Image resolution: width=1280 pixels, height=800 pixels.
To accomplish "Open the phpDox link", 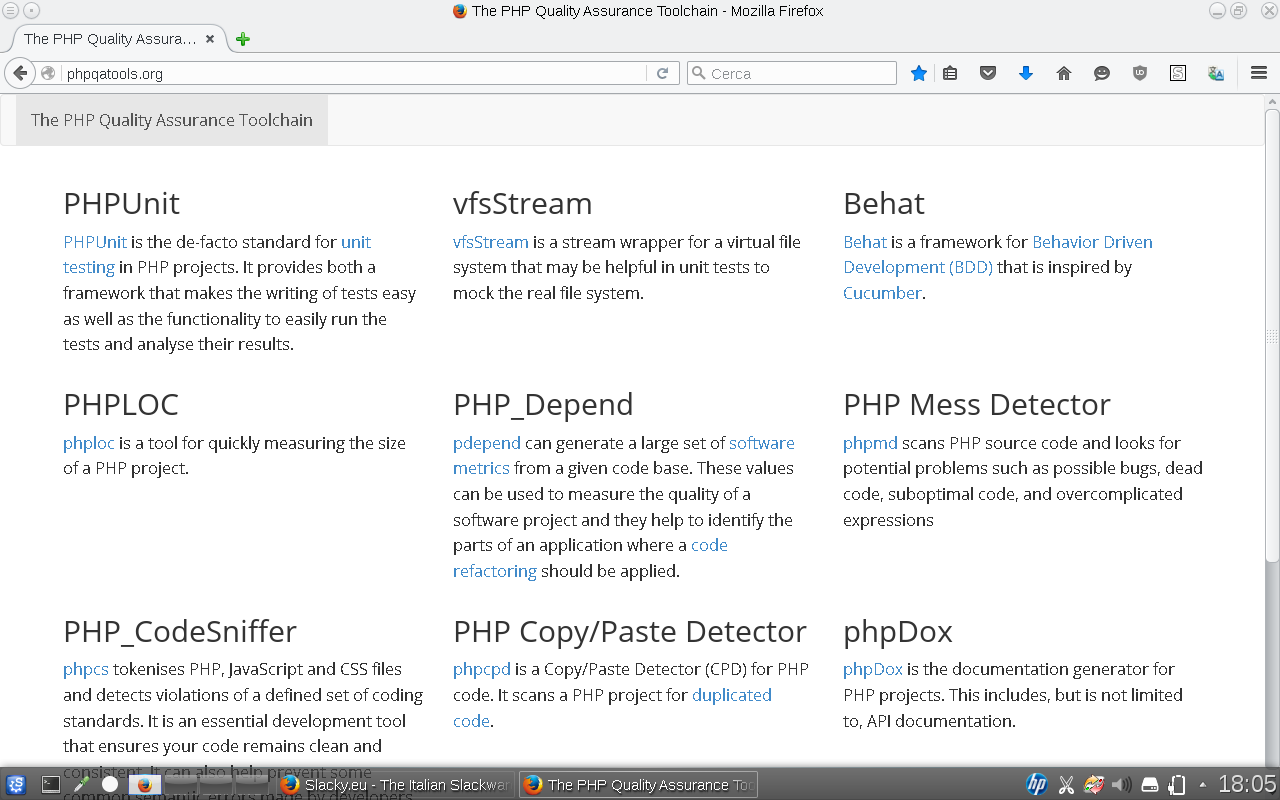I will point(873,669).
